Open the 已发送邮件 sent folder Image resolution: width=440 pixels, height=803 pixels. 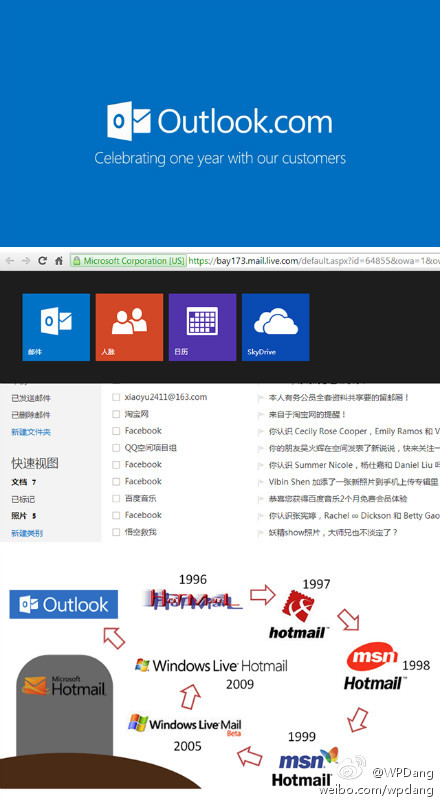[x=31, y=398]
